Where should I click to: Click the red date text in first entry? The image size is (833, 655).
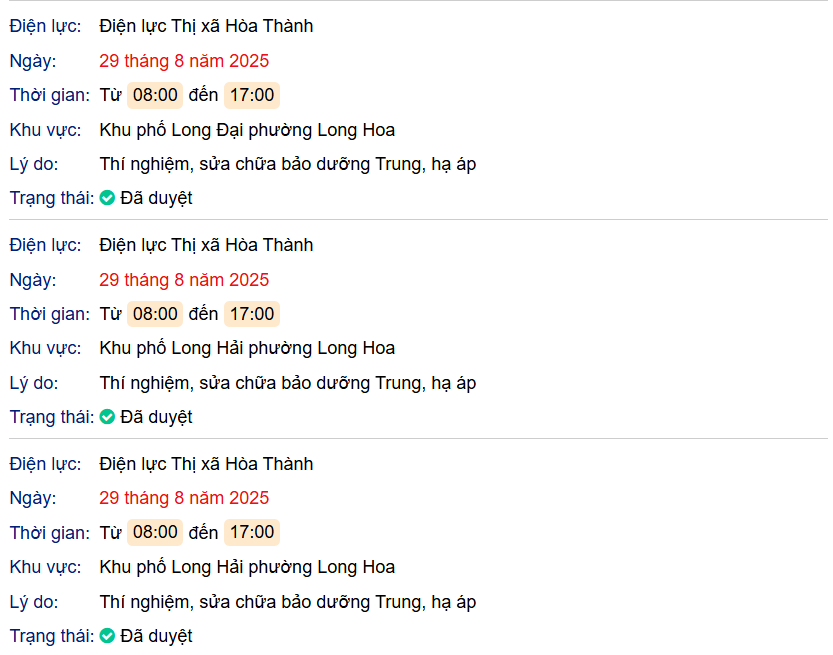point(184,61)
